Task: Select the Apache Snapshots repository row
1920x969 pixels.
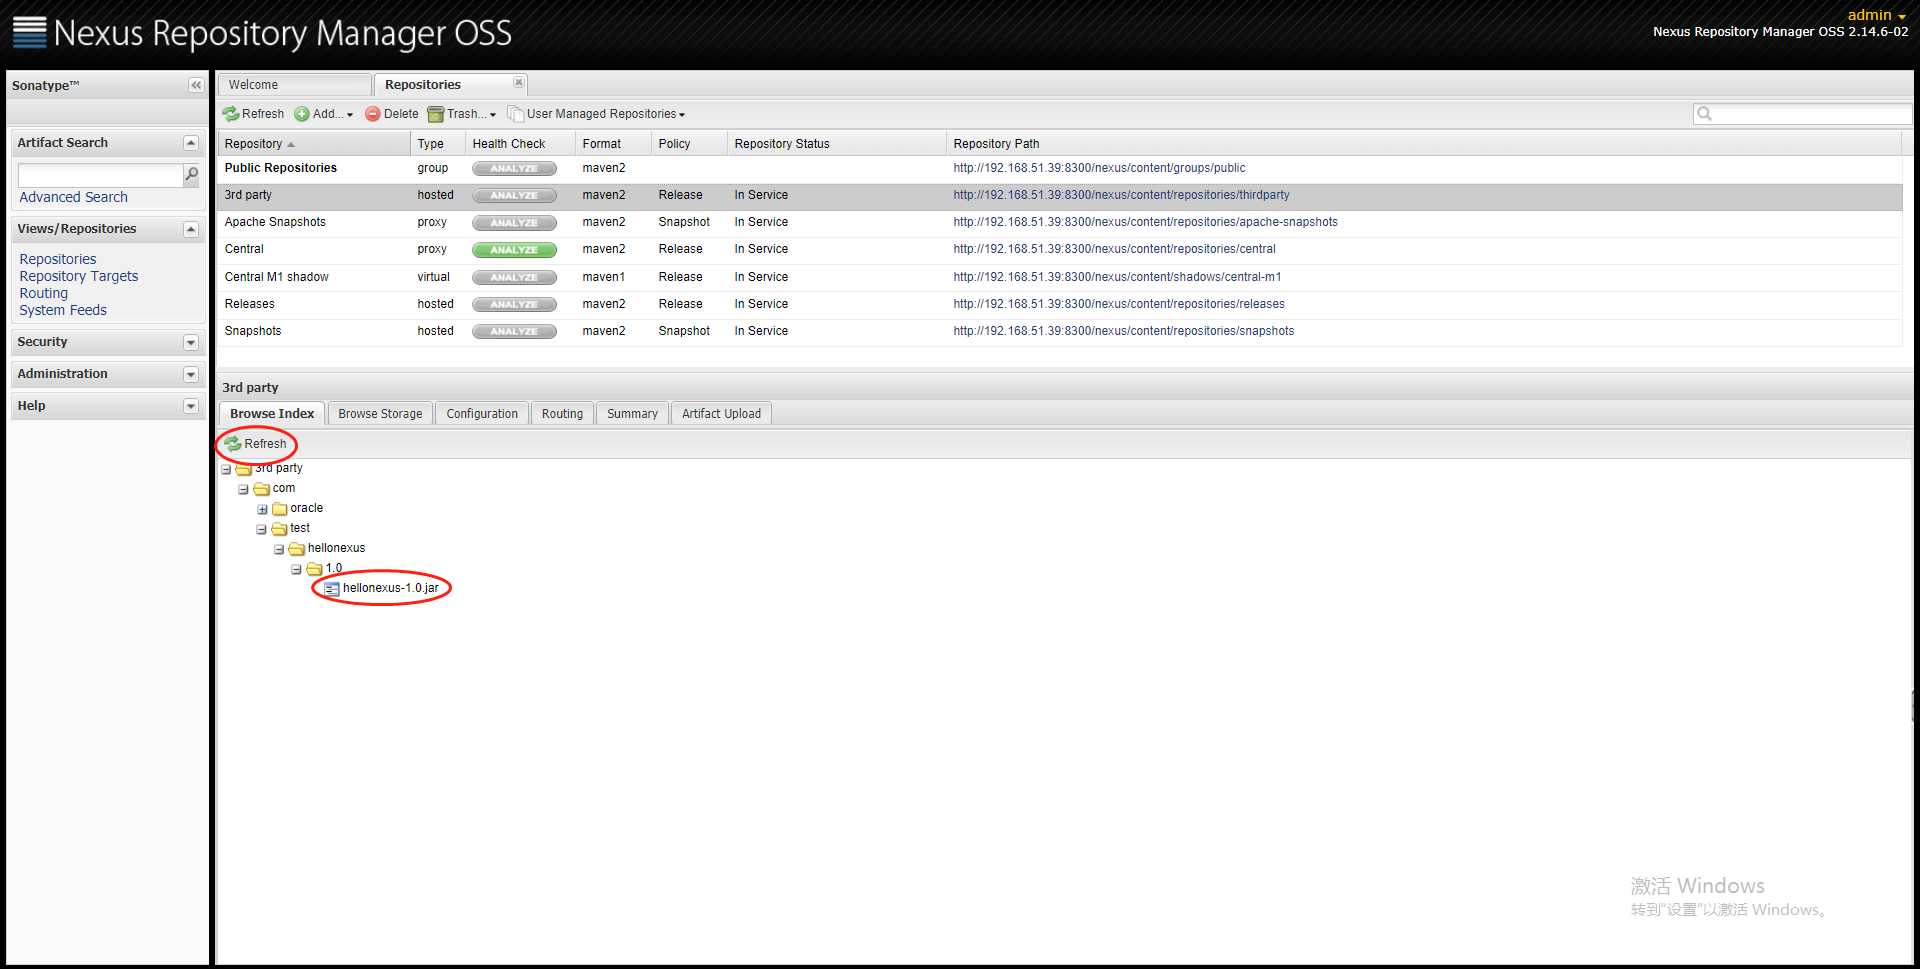Action: point(1060,222)
